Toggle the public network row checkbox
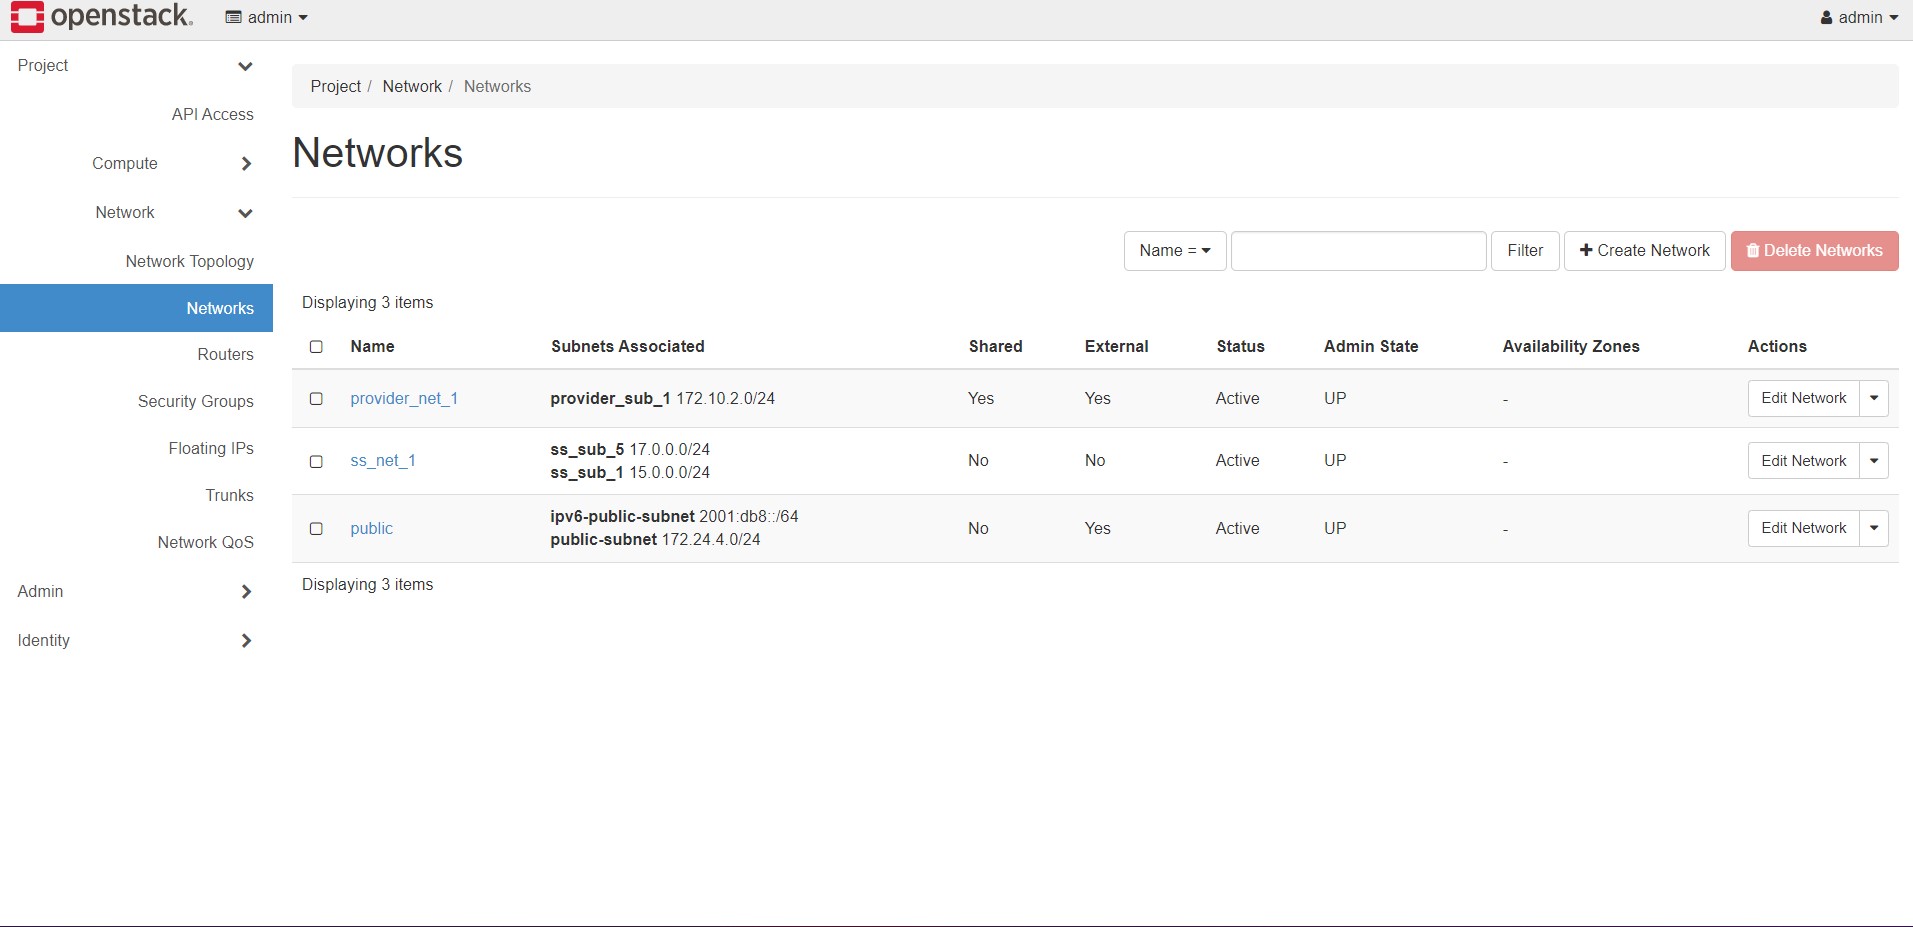 point(316,529)
